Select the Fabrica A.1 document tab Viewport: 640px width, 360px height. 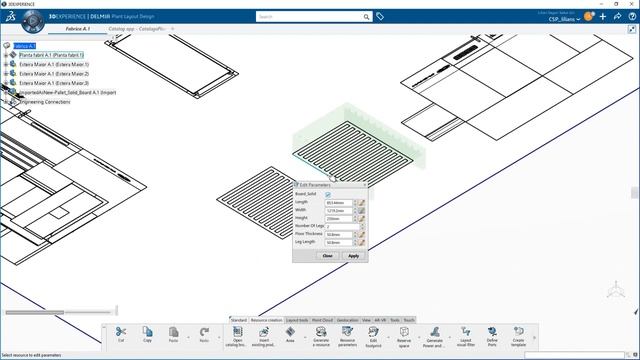point(78,29)
